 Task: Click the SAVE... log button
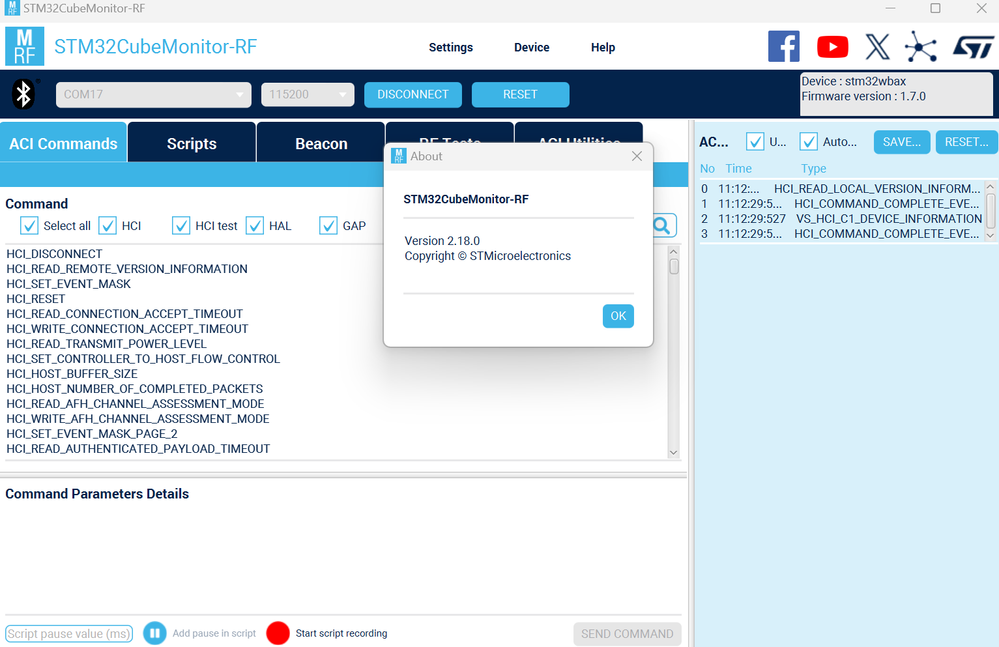pyautogui.click(x=902, y=142)
